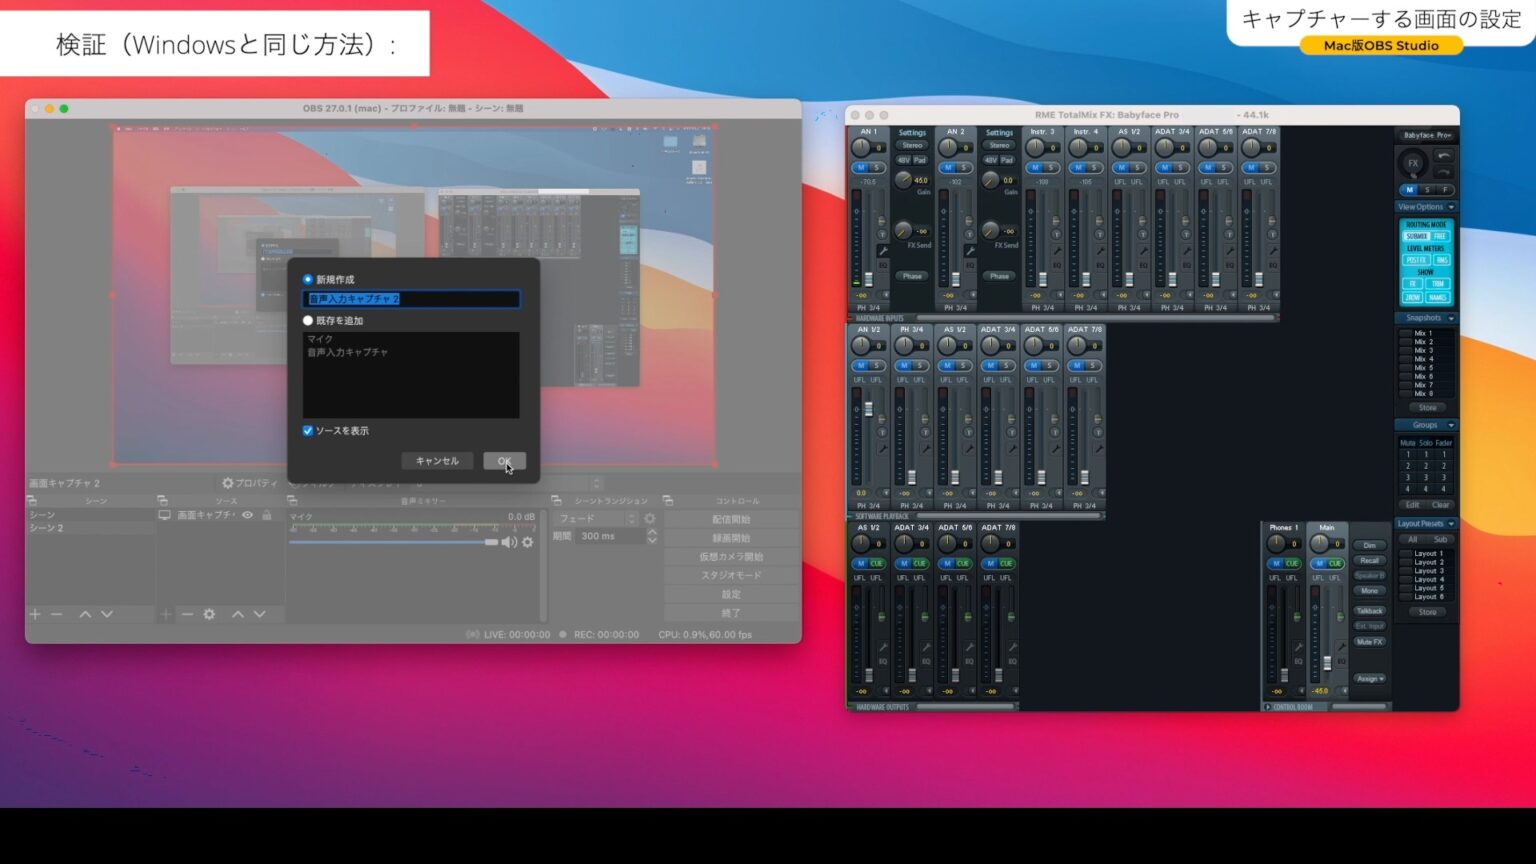The image size is (1536, 864).
Task: Open source properties gear in OBS sources toolbar
Action: tap(209, 614)
